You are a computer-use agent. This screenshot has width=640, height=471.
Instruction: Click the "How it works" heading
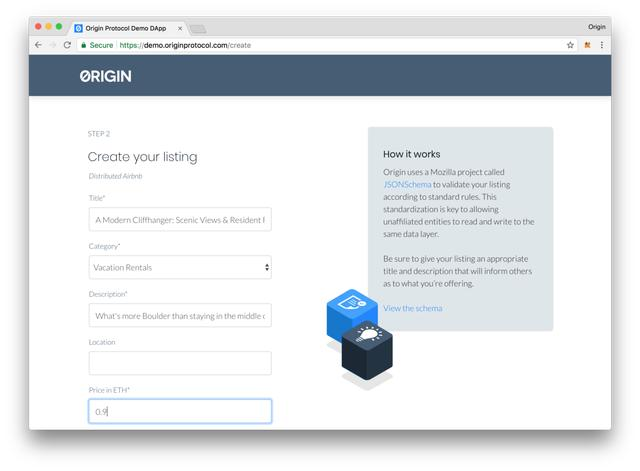pyautogui.click(x=411, y=154)
